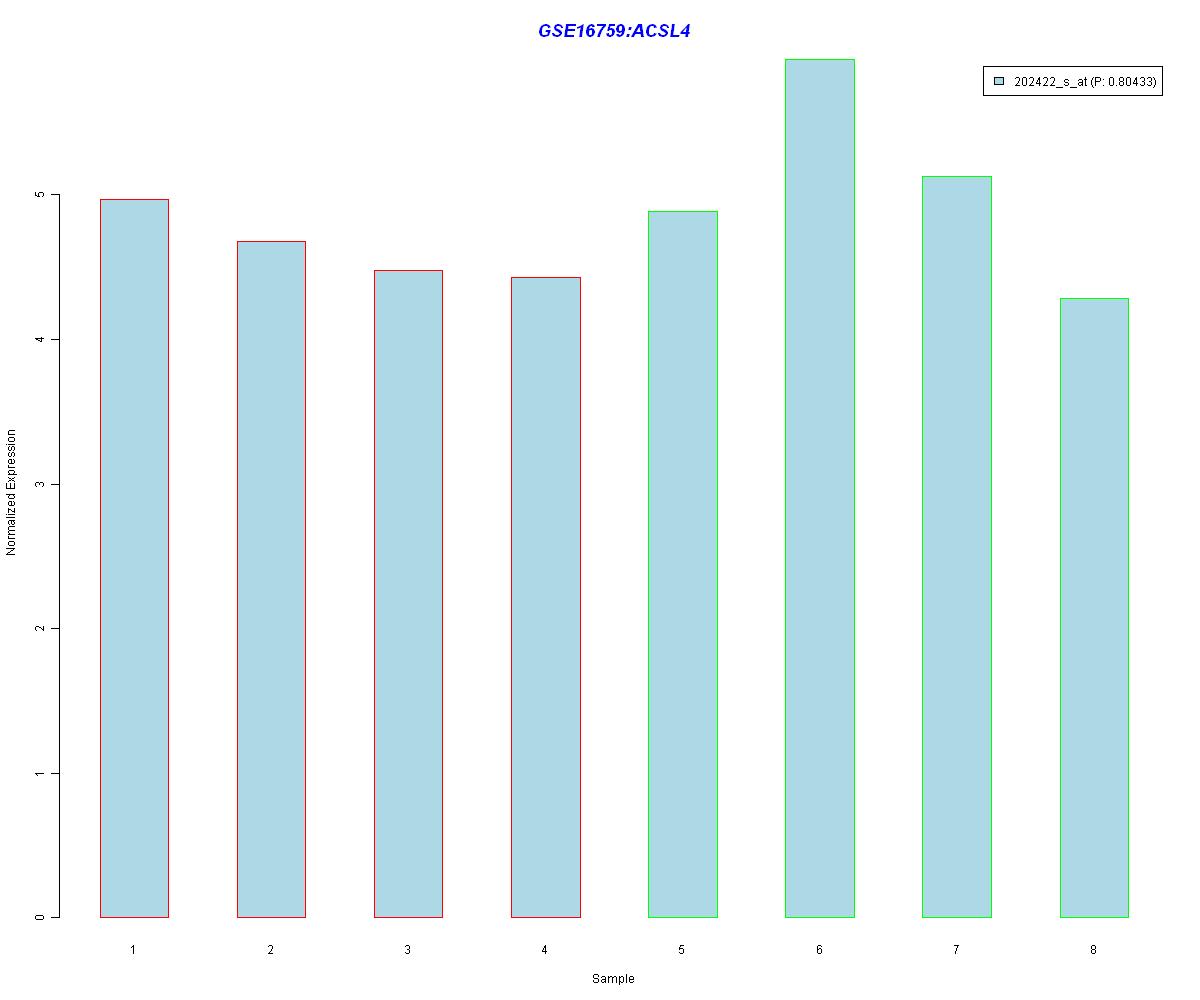This screenshot has height=1000, width=1200.
Task: Click legend label 202422_s_at (P: 0.80433)
Action: click(x=1085, y=82)
